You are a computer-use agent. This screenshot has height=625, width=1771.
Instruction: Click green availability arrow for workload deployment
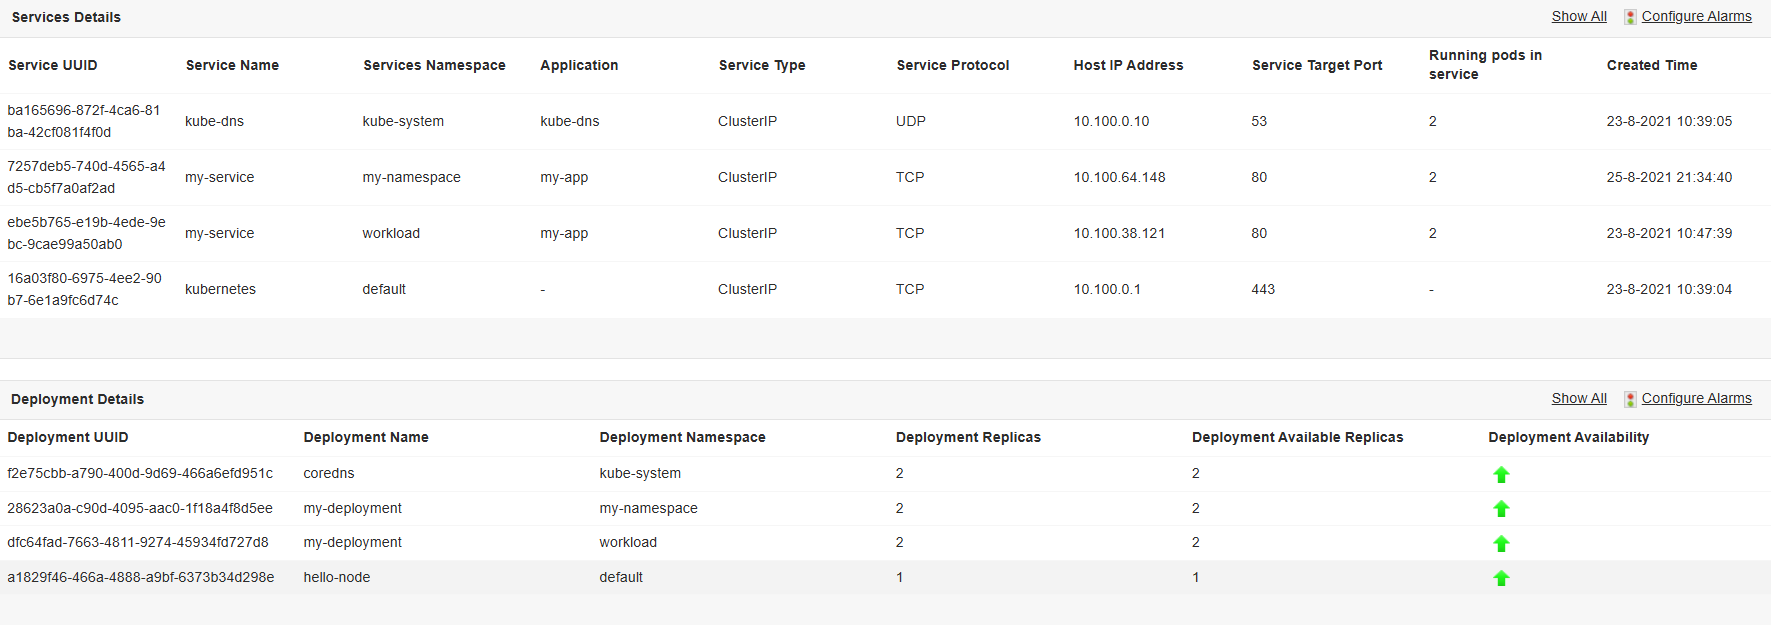click(x=1501, y=544)
